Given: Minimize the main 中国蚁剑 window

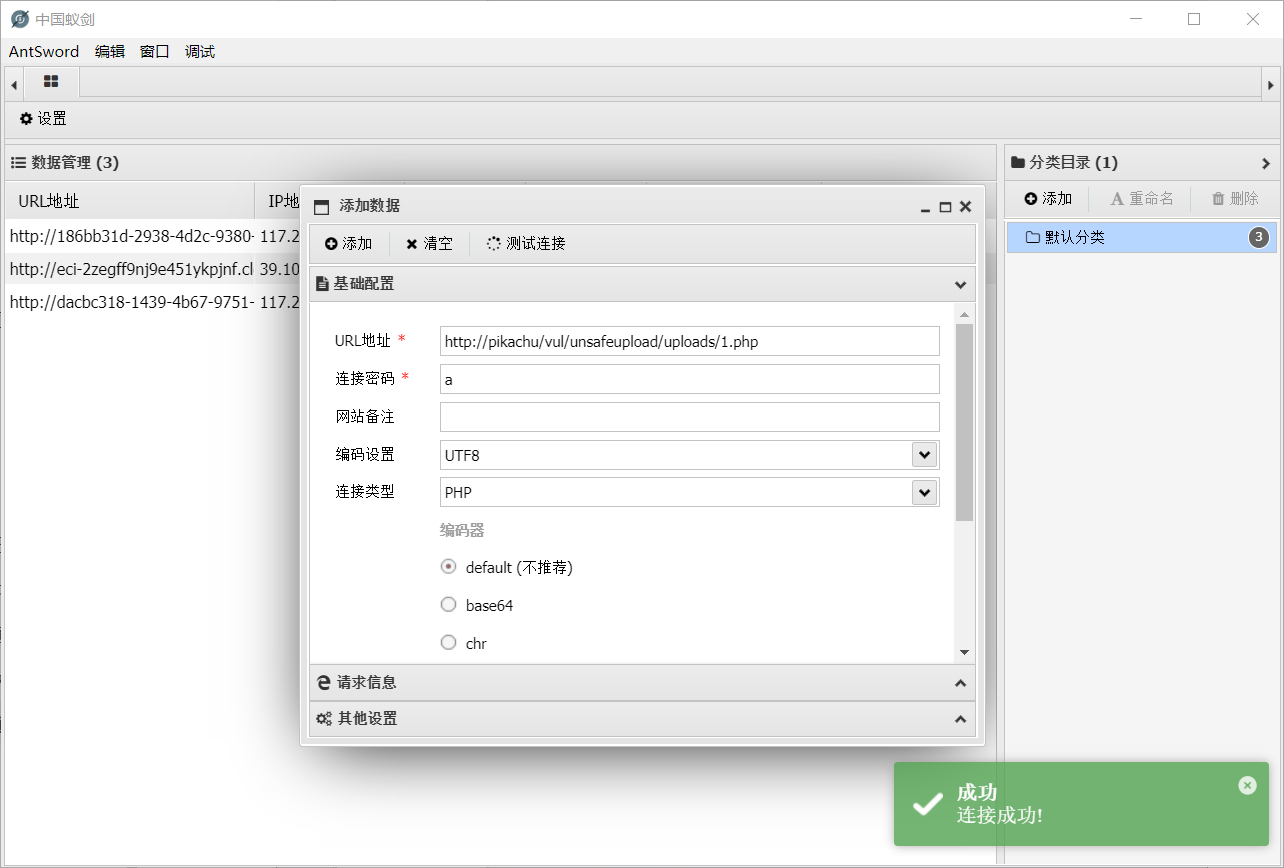Looking at the screenshot, I should click(x=1135, y=19).
